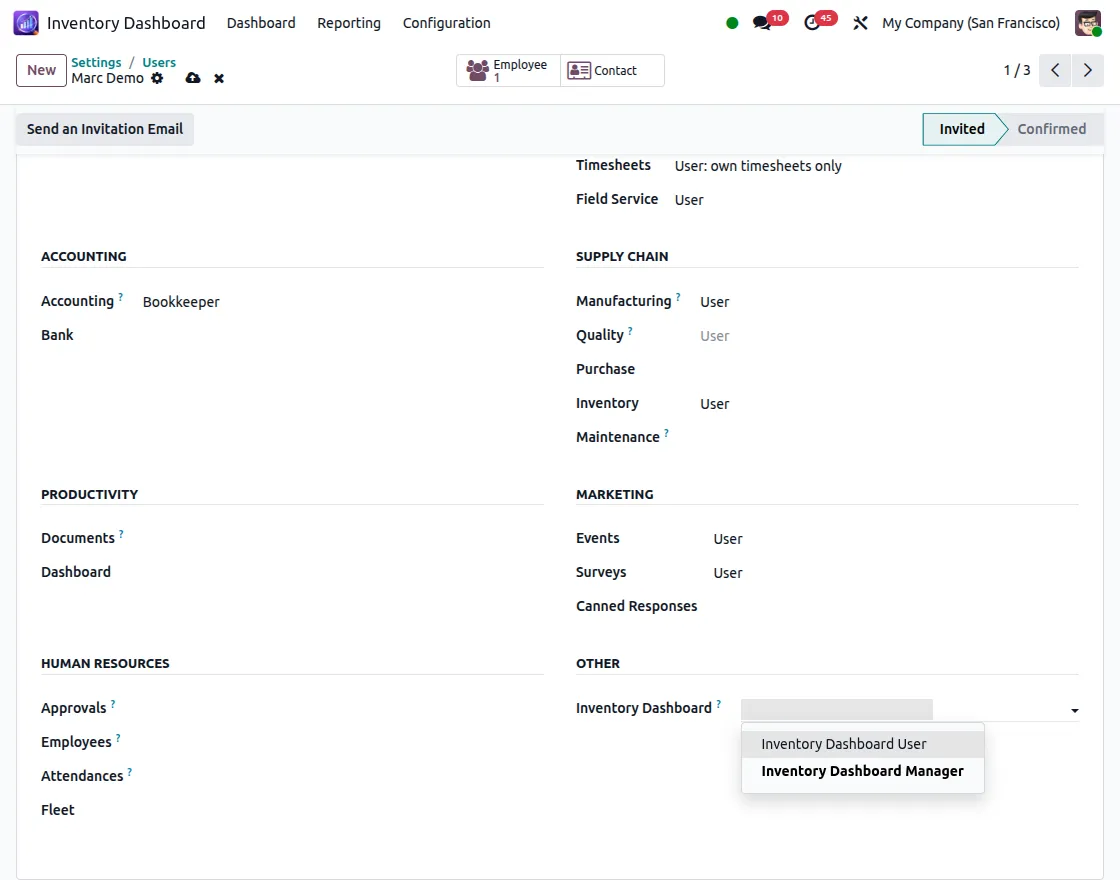The height and width of the screenshot is (880, 1120).
Task: Click the Inventory Dashboard app logo
Action: (25, 22)
